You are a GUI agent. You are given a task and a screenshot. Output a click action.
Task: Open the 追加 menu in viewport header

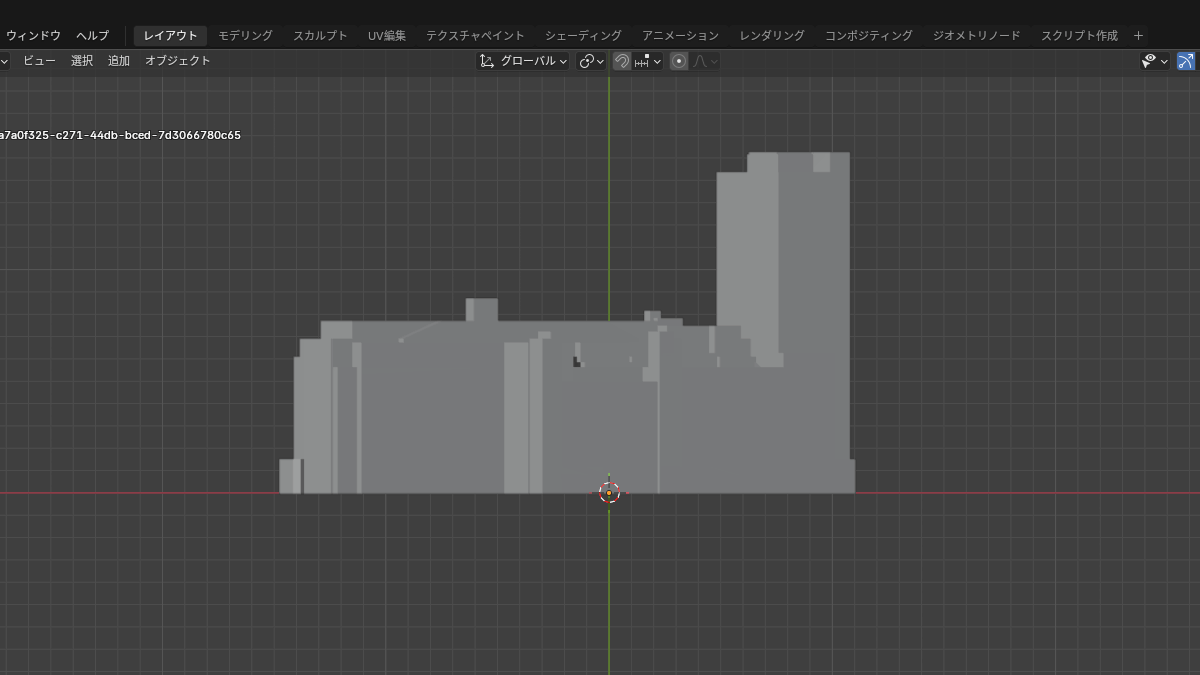point(119,61)
